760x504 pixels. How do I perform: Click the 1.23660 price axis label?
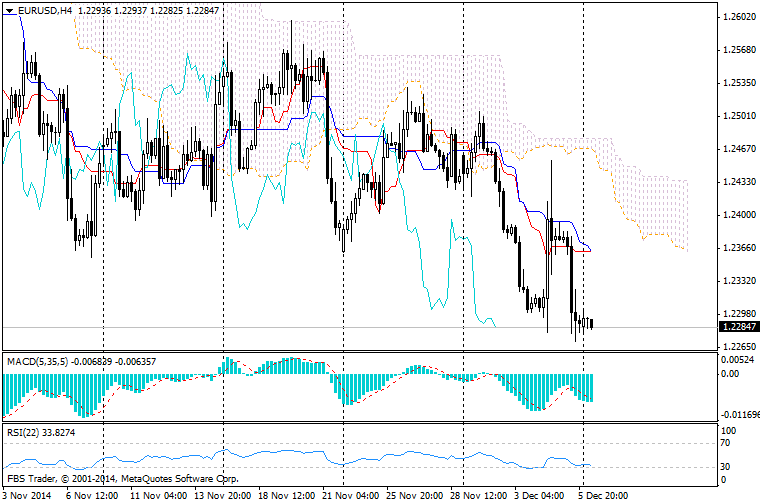[739, 248]
